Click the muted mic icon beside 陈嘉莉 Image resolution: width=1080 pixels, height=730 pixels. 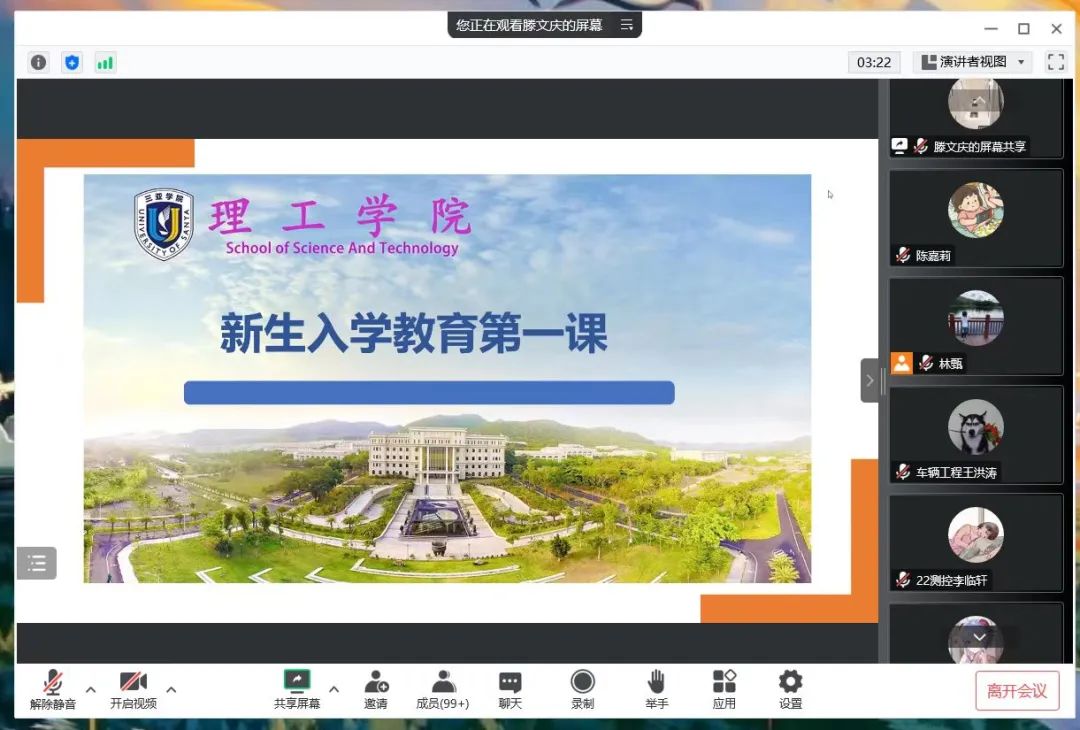(903, 255)
